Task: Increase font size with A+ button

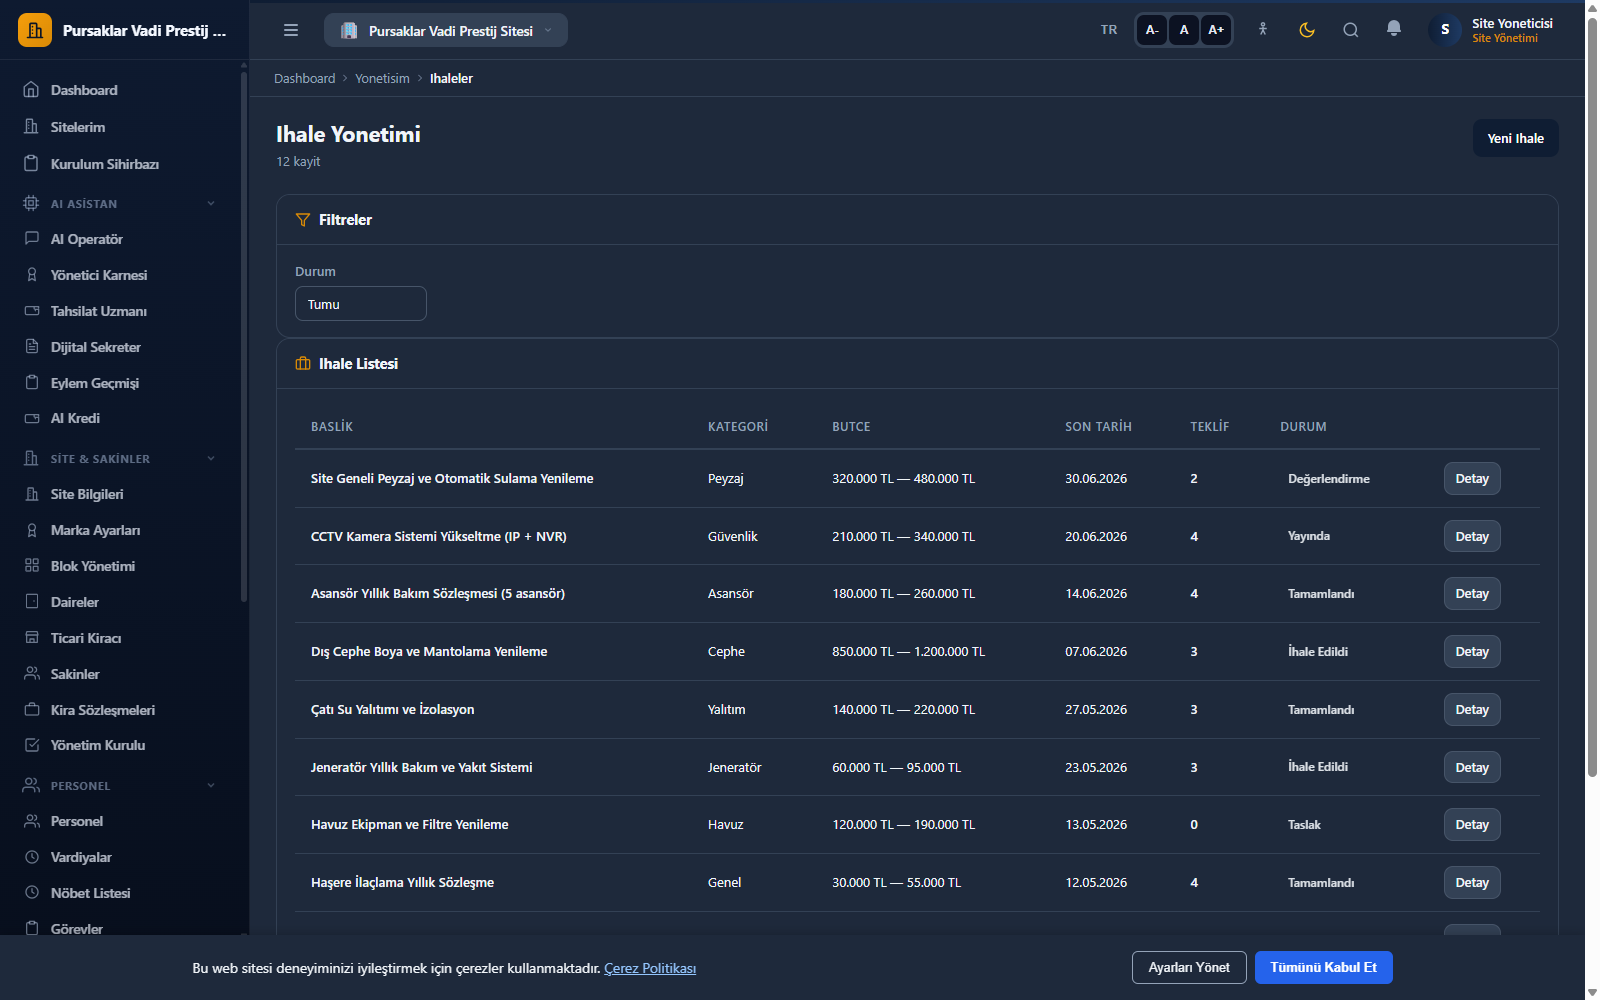Action: (x=1216, y=30)
